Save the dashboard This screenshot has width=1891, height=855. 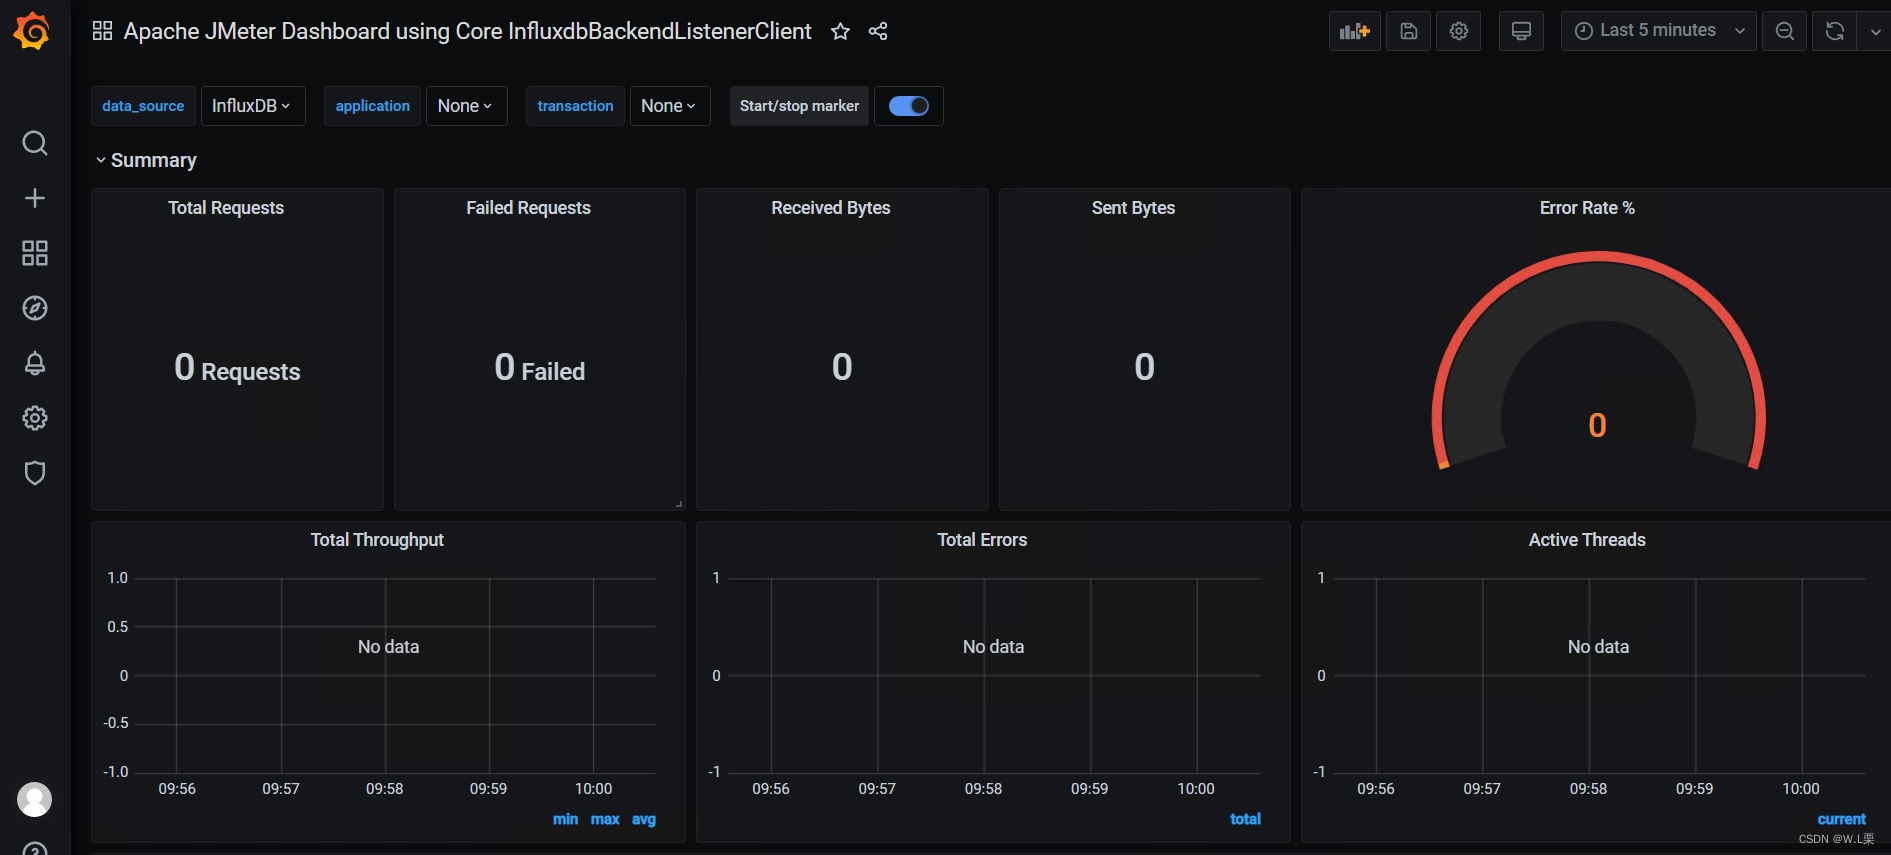pyautogui.click(x=1409, y=31)
